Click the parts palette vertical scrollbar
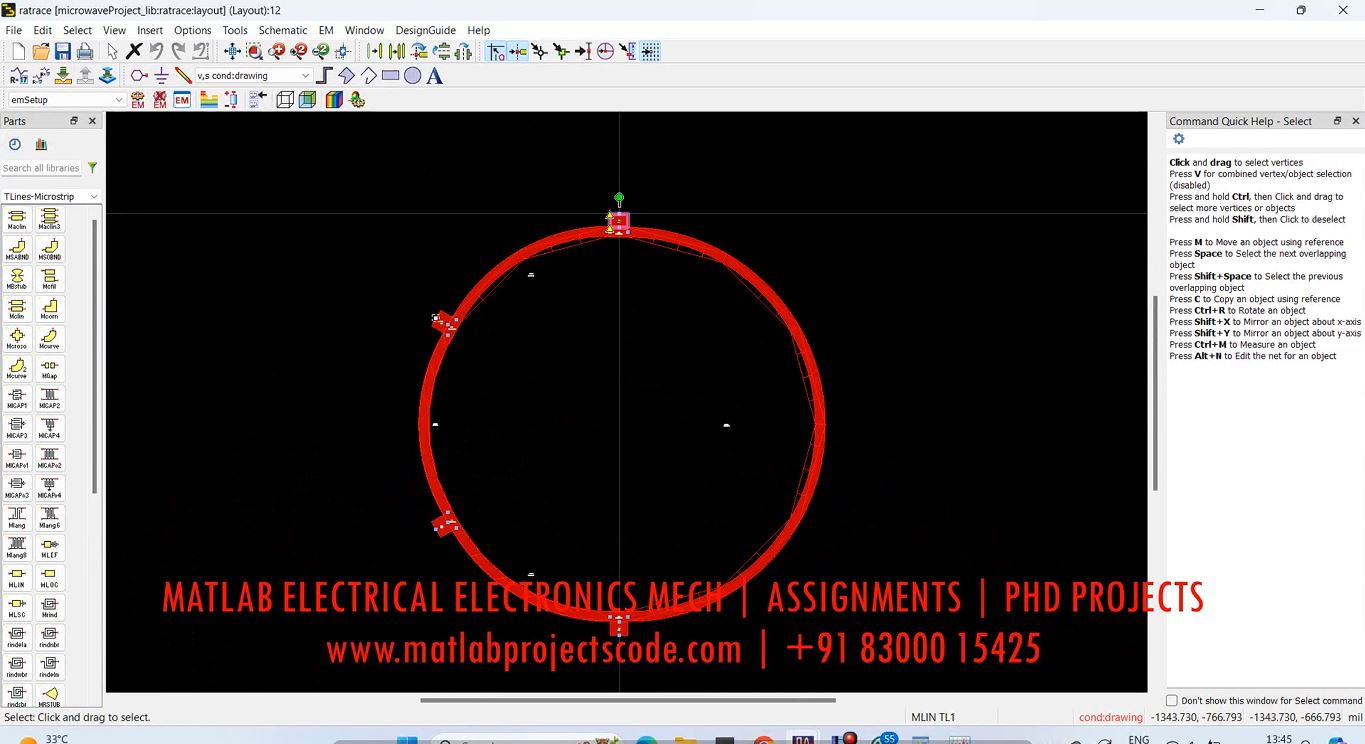1365x744 pixels. (95, 356)
